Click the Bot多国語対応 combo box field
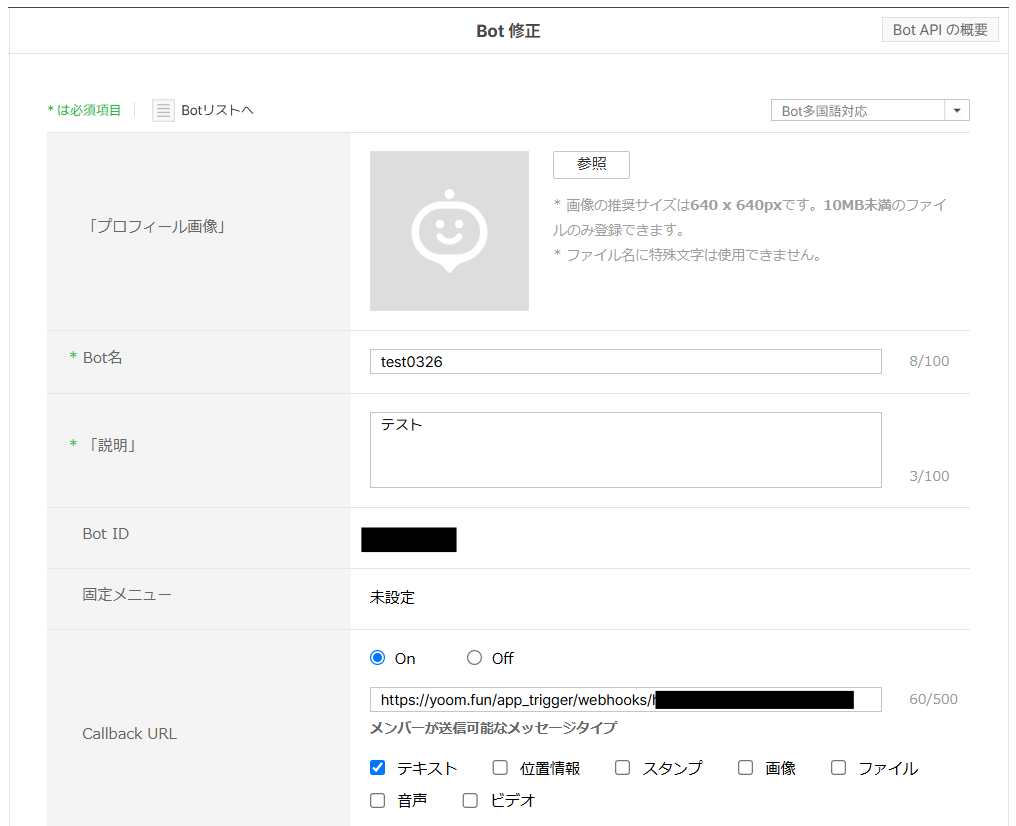 point(858,110)
